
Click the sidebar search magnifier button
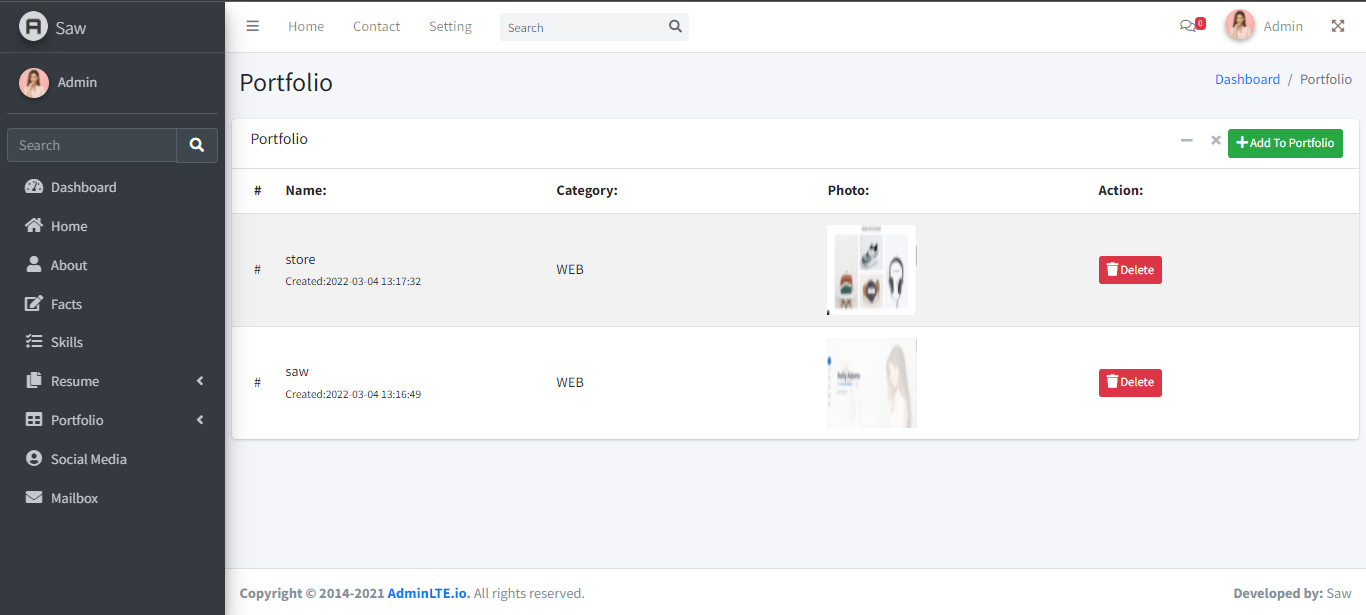click(197, 145)
